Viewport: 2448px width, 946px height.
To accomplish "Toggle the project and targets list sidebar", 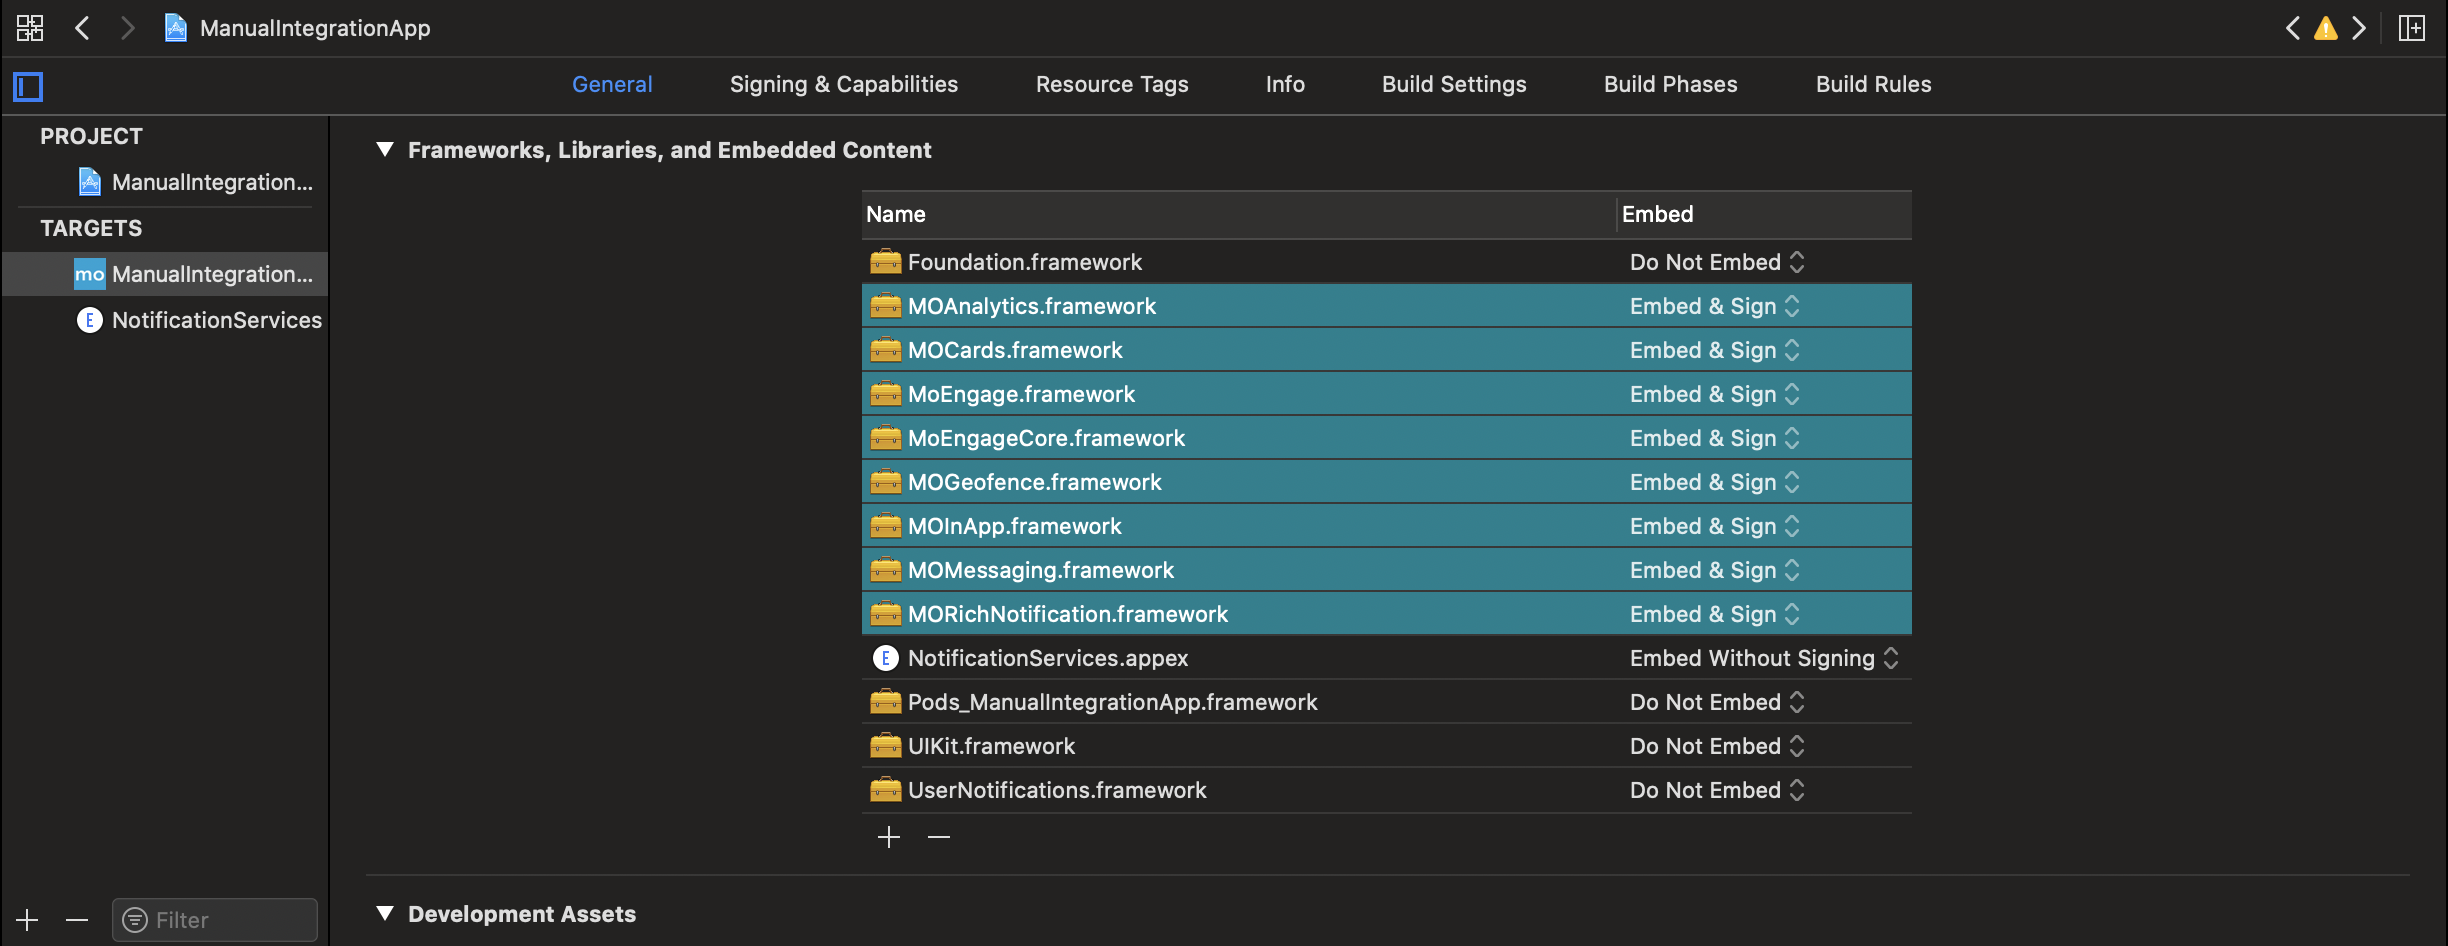I will click(x=28, y=87).
